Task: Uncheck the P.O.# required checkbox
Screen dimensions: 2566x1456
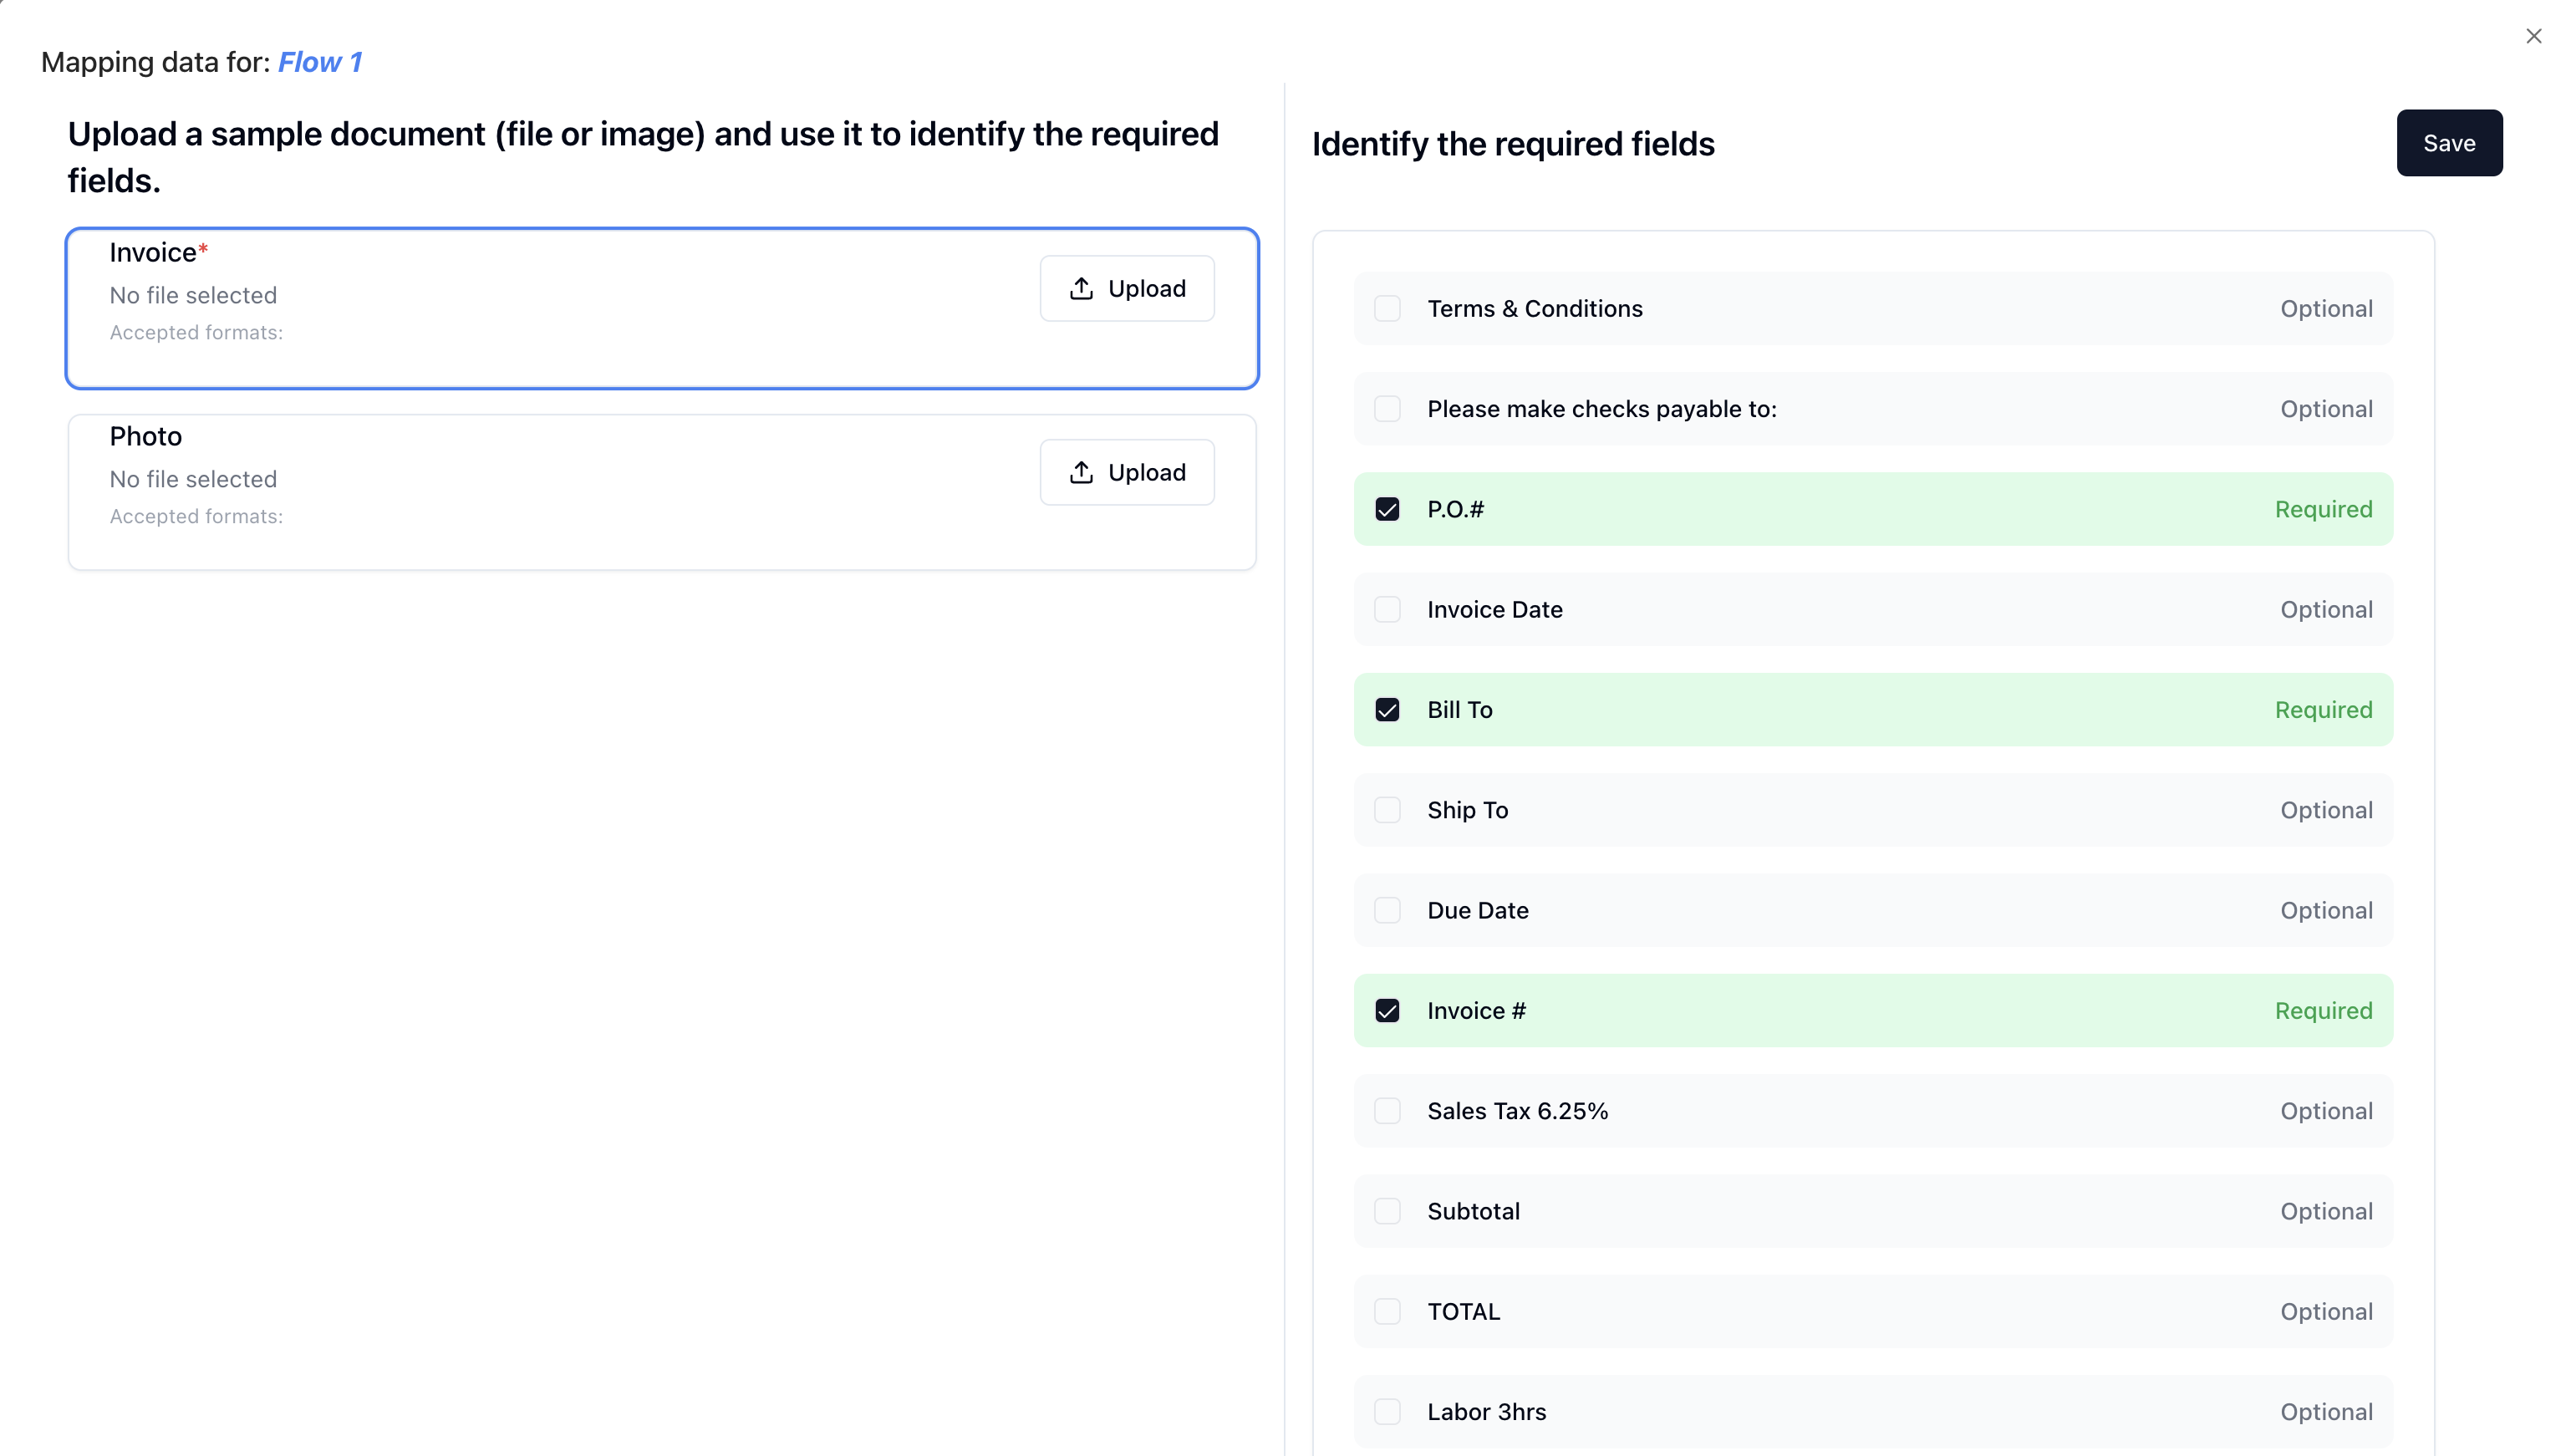Action: 1387,509
